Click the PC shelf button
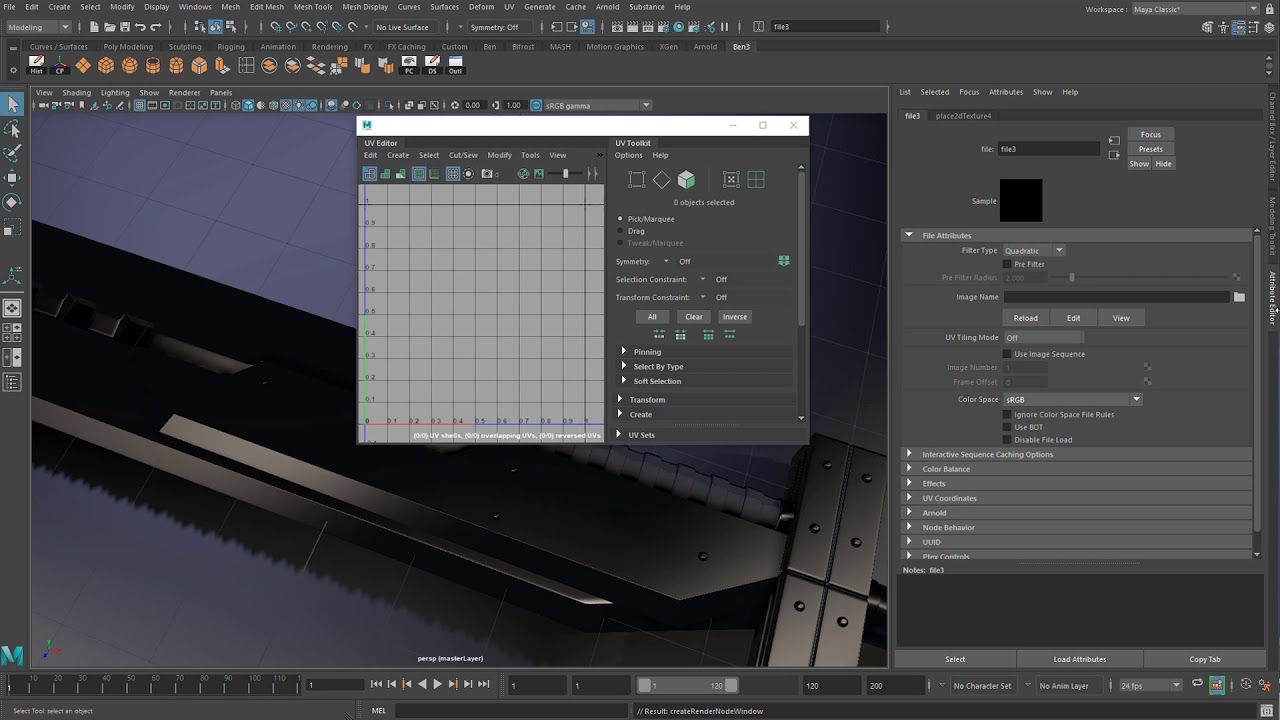This screenshot has height=720, width=1280. [x=409, y=65]
